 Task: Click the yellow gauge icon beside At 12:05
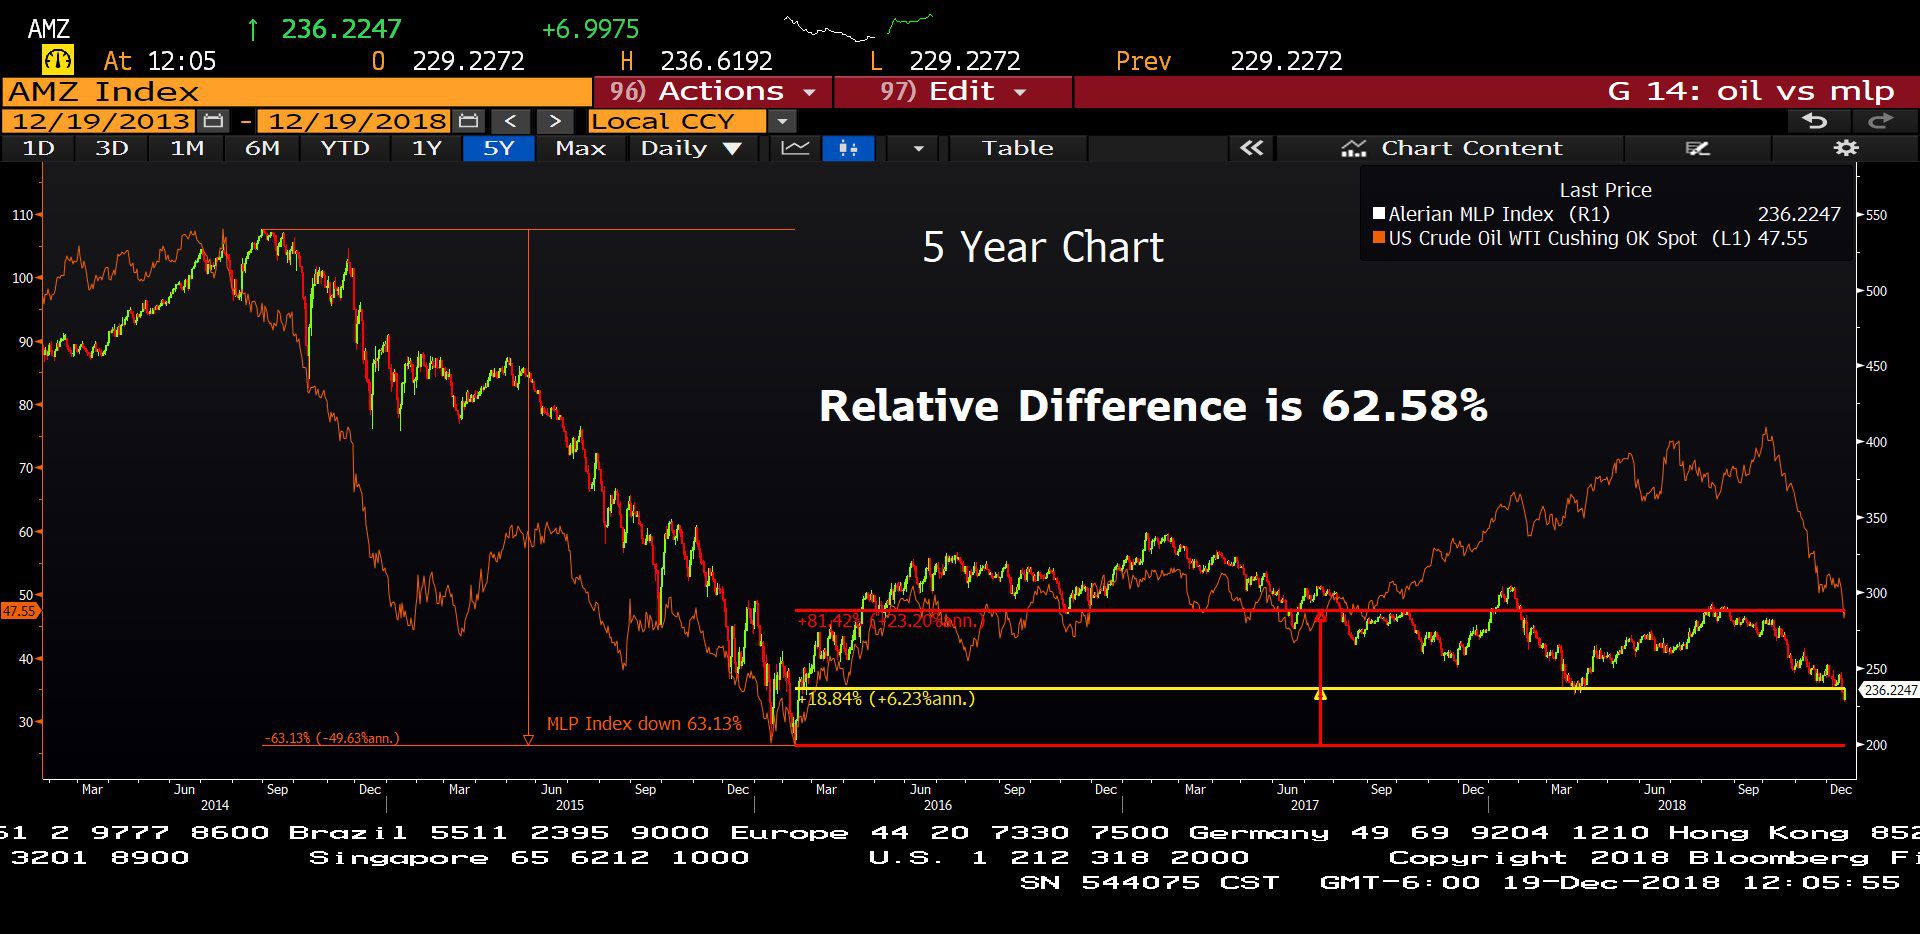[x=58, y=60]
